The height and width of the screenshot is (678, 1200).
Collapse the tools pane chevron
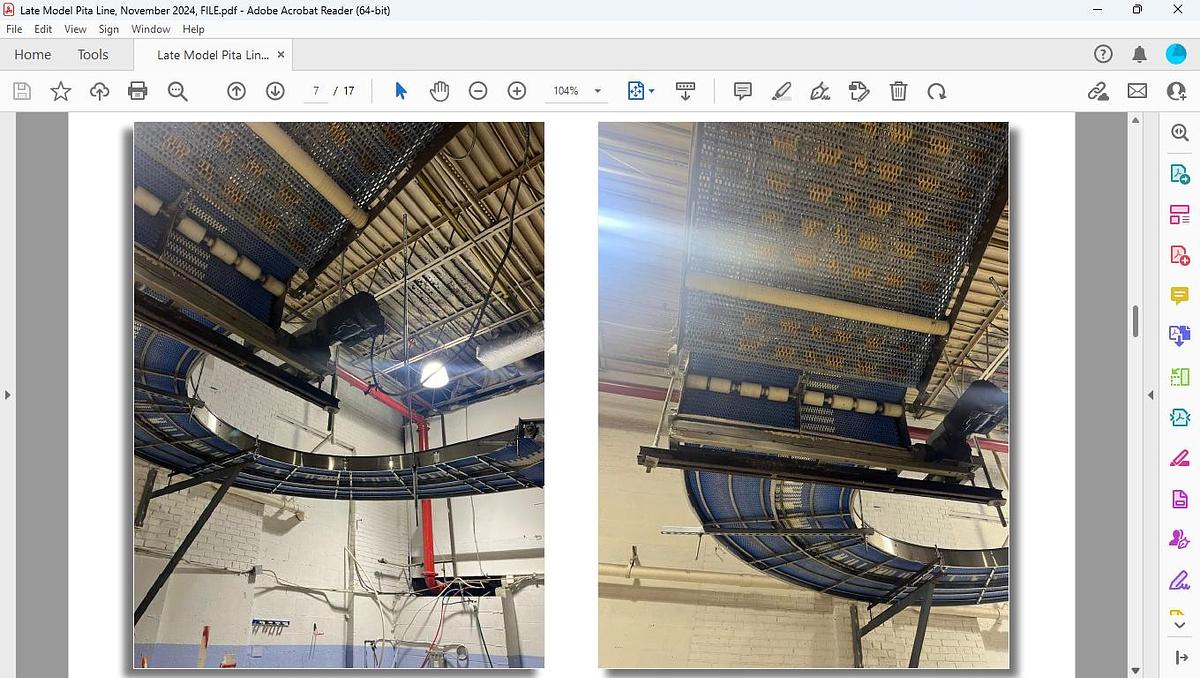coord(1152,395)
